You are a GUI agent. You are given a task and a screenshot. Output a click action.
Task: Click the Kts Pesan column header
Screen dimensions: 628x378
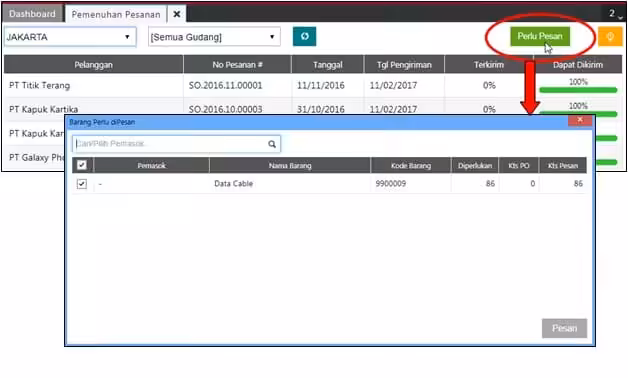click(563, 165)
